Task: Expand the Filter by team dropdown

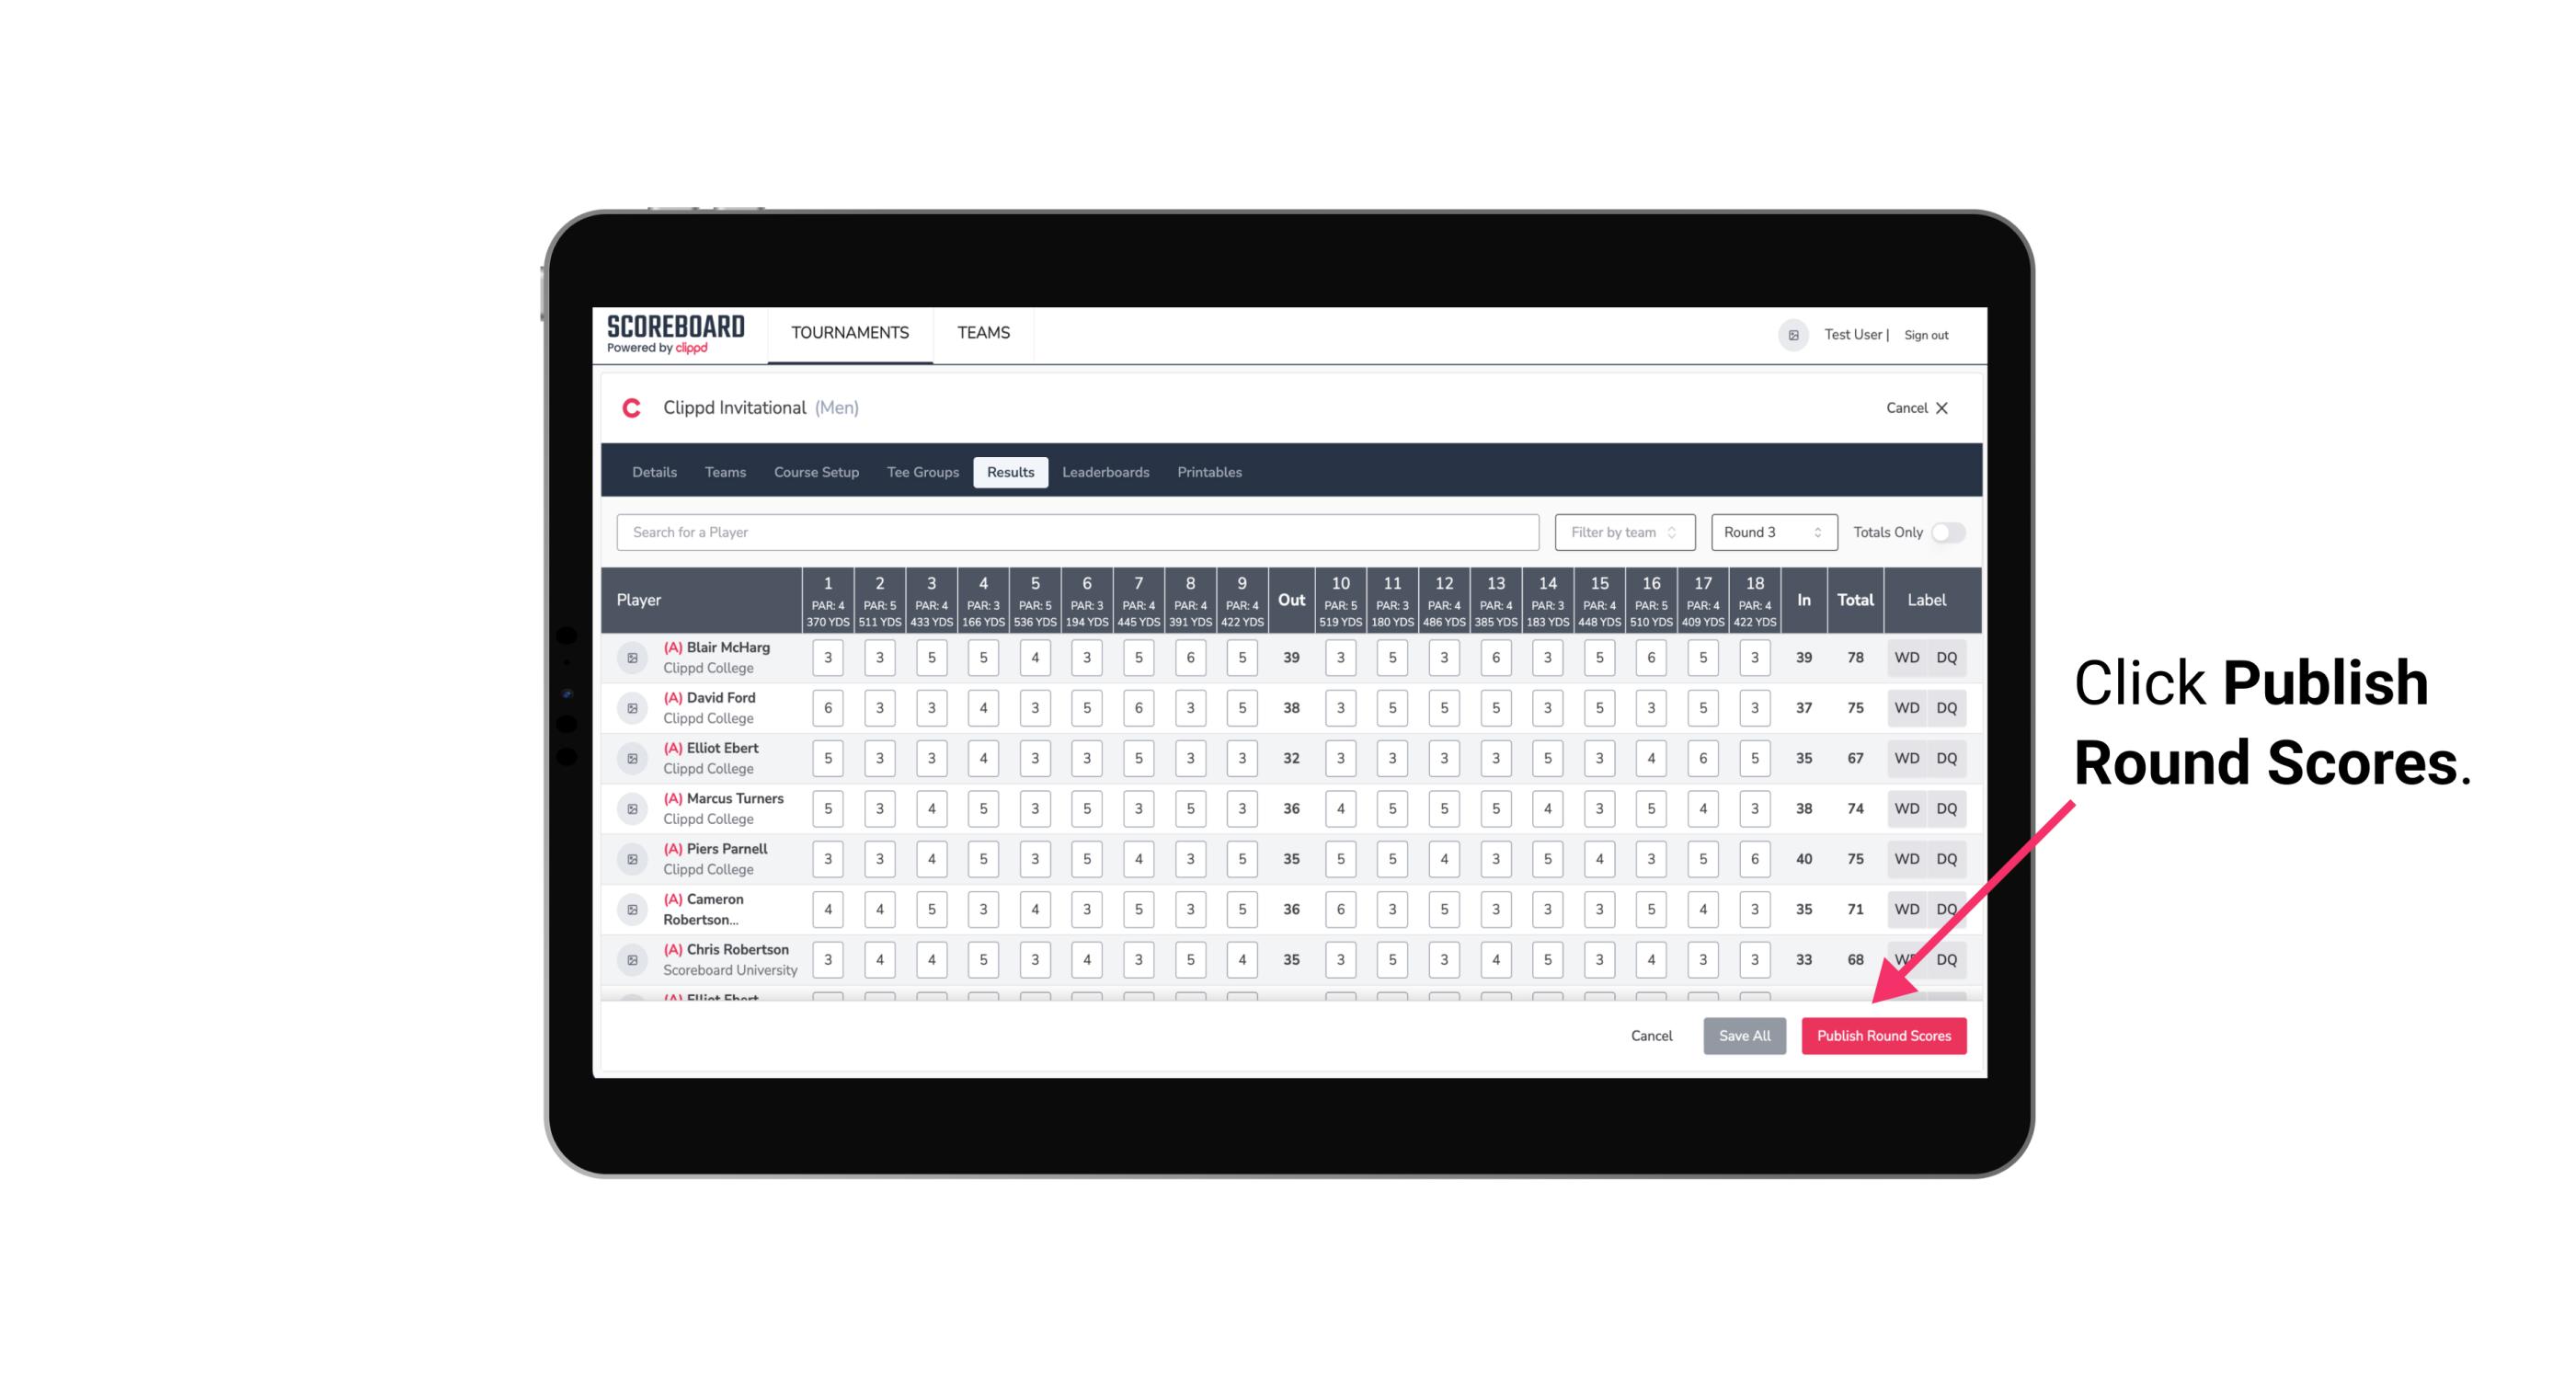Action: coord(1624,531)
